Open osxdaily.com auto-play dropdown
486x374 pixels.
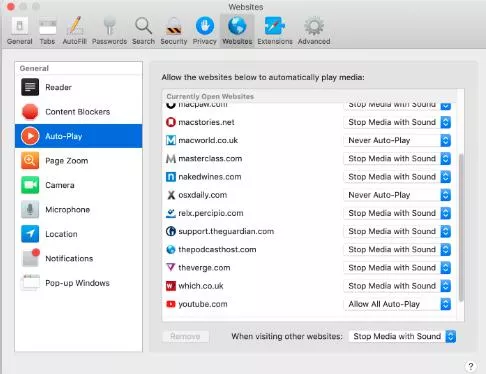[x=397, y=195]
